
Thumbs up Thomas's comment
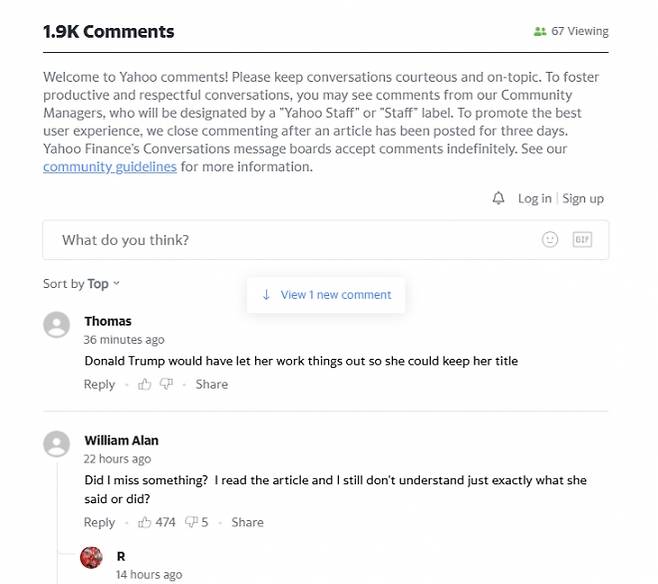point(145,385)
